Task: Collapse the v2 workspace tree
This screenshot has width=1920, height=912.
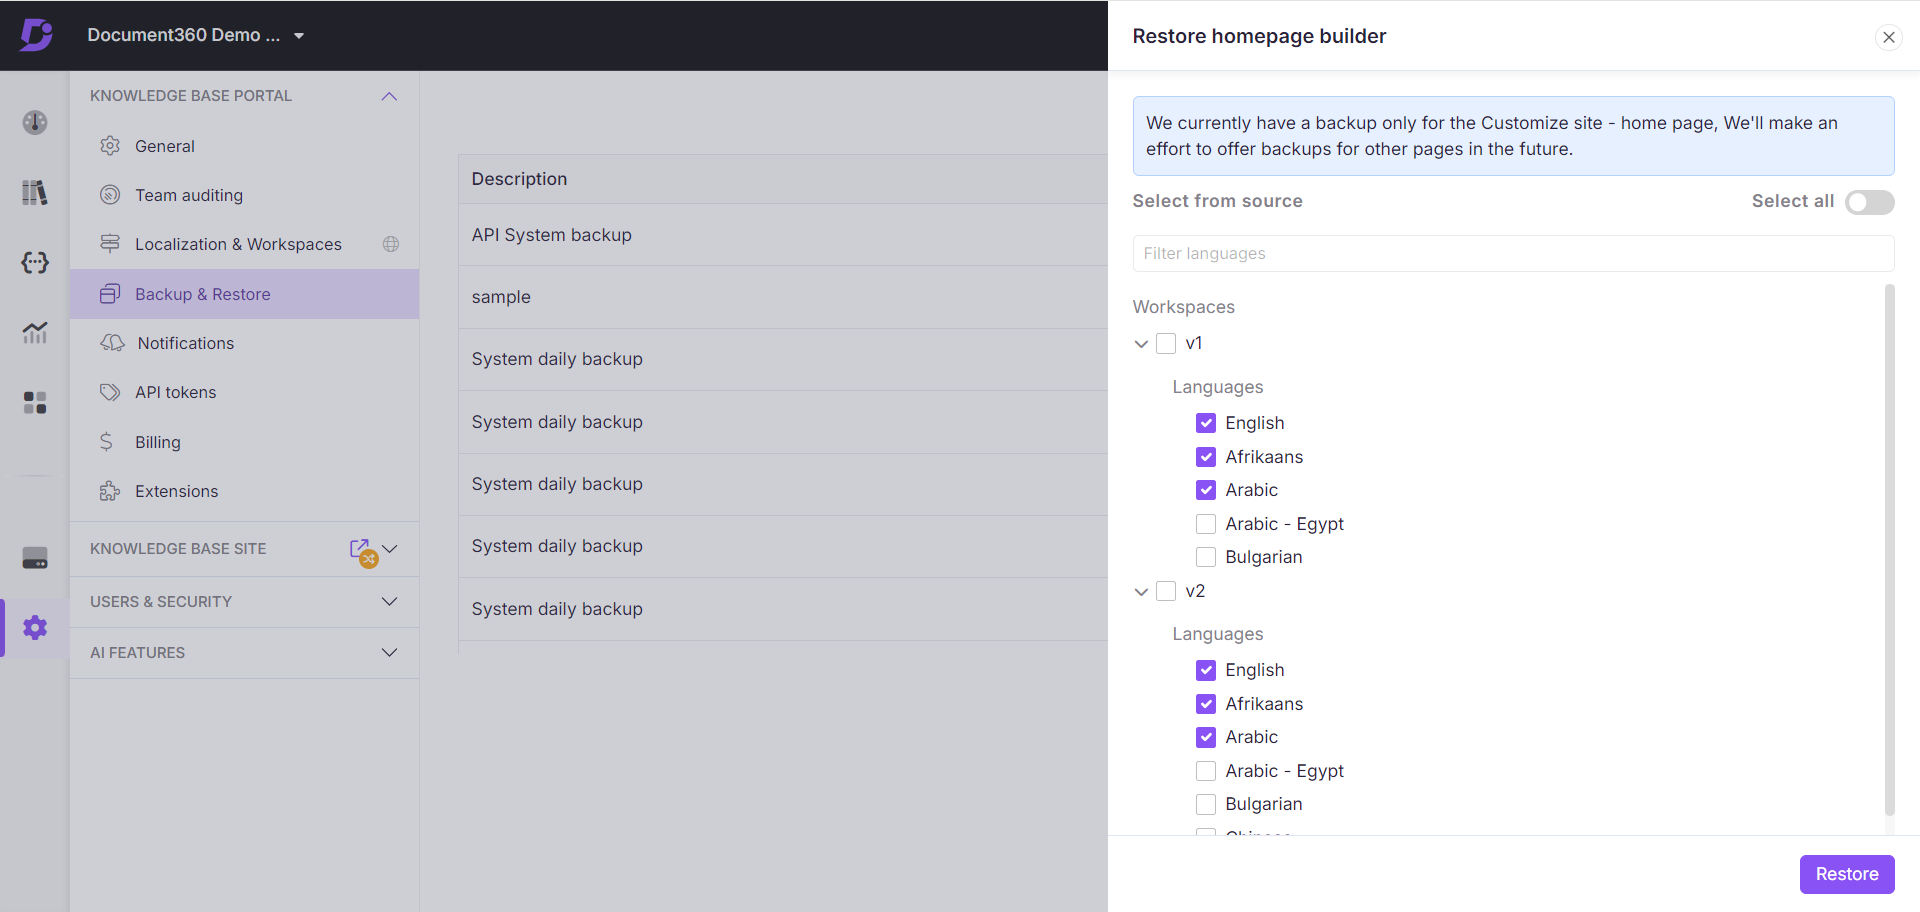Action: point(1141,592)
